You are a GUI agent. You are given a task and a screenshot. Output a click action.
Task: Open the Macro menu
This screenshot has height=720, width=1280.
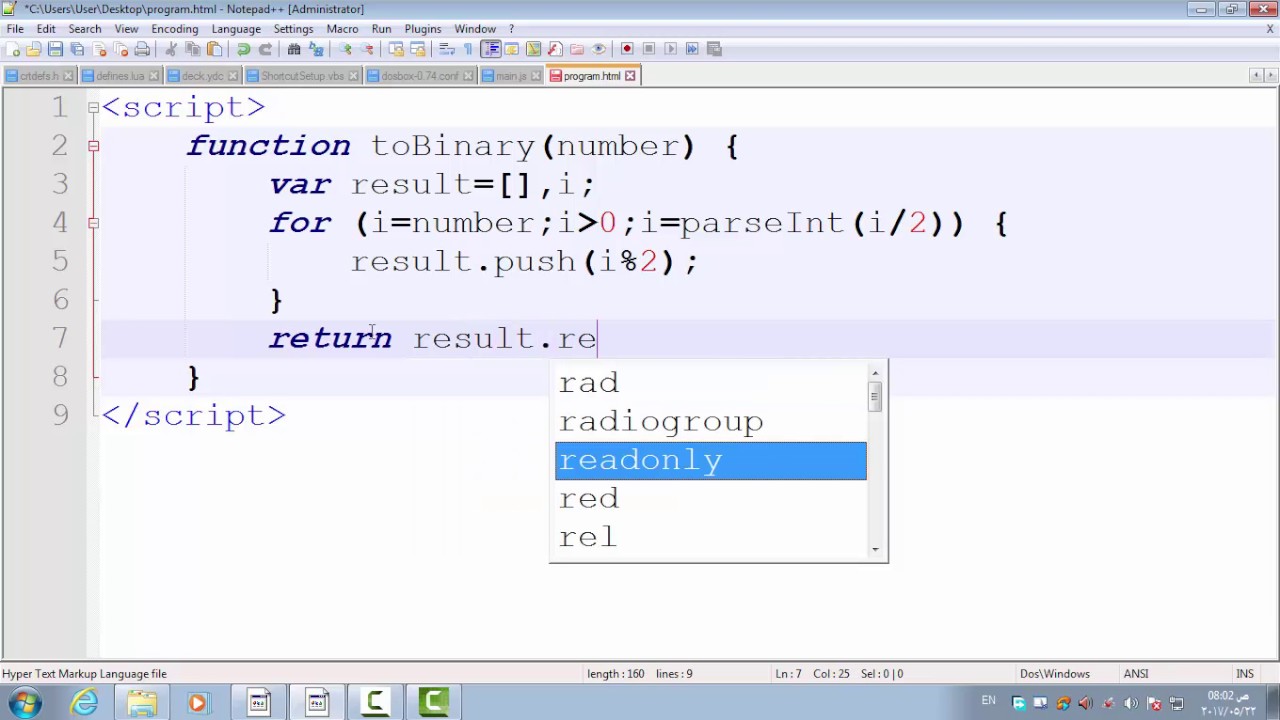pyautogui.click(x=342, y=29)
